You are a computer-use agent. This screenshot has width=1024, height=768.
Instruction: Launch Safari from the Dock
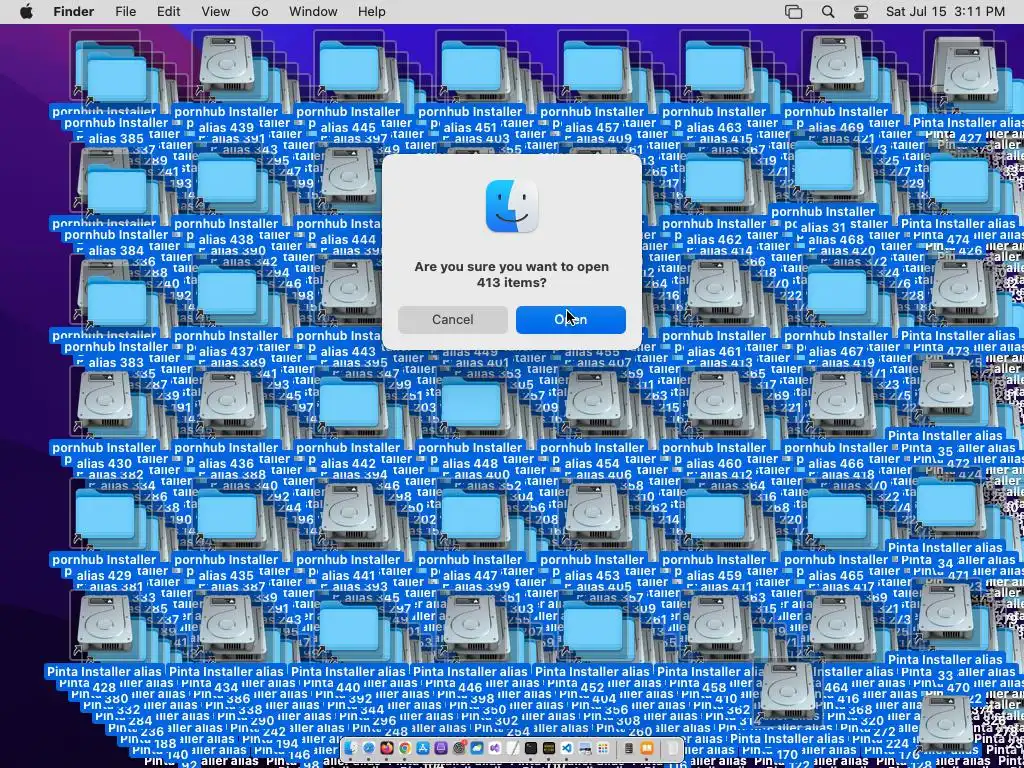point(369,748)
